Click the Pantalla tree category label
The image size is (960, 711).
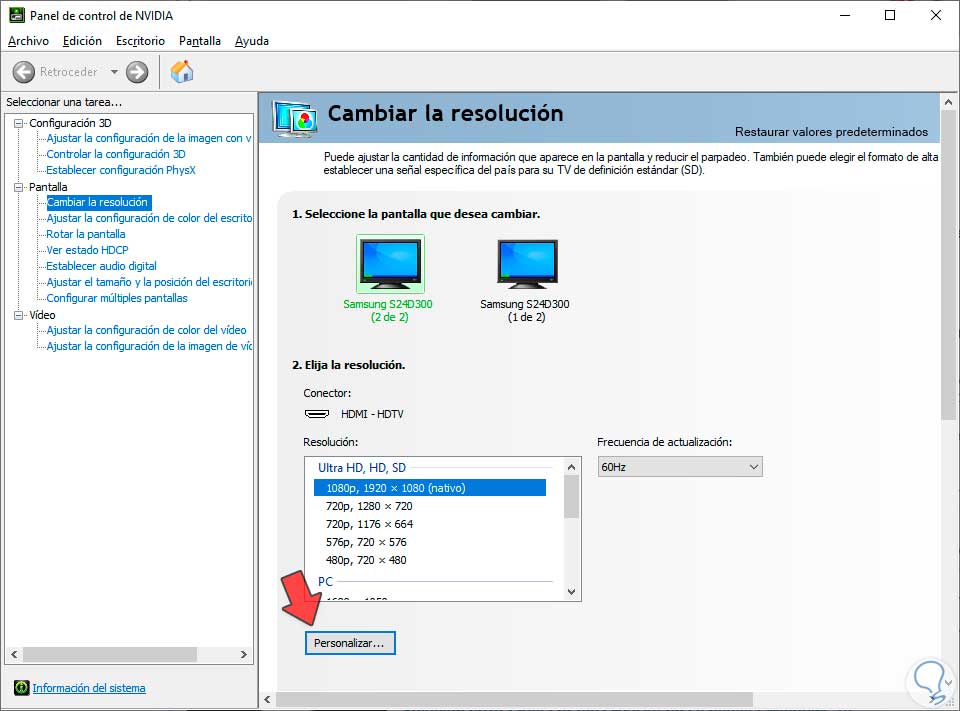[x=48, y=187]
